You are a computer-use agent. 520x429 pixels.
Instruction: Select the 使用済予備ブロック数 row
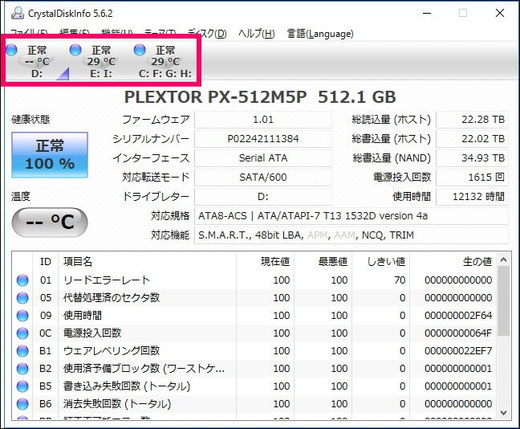[255, 368]
